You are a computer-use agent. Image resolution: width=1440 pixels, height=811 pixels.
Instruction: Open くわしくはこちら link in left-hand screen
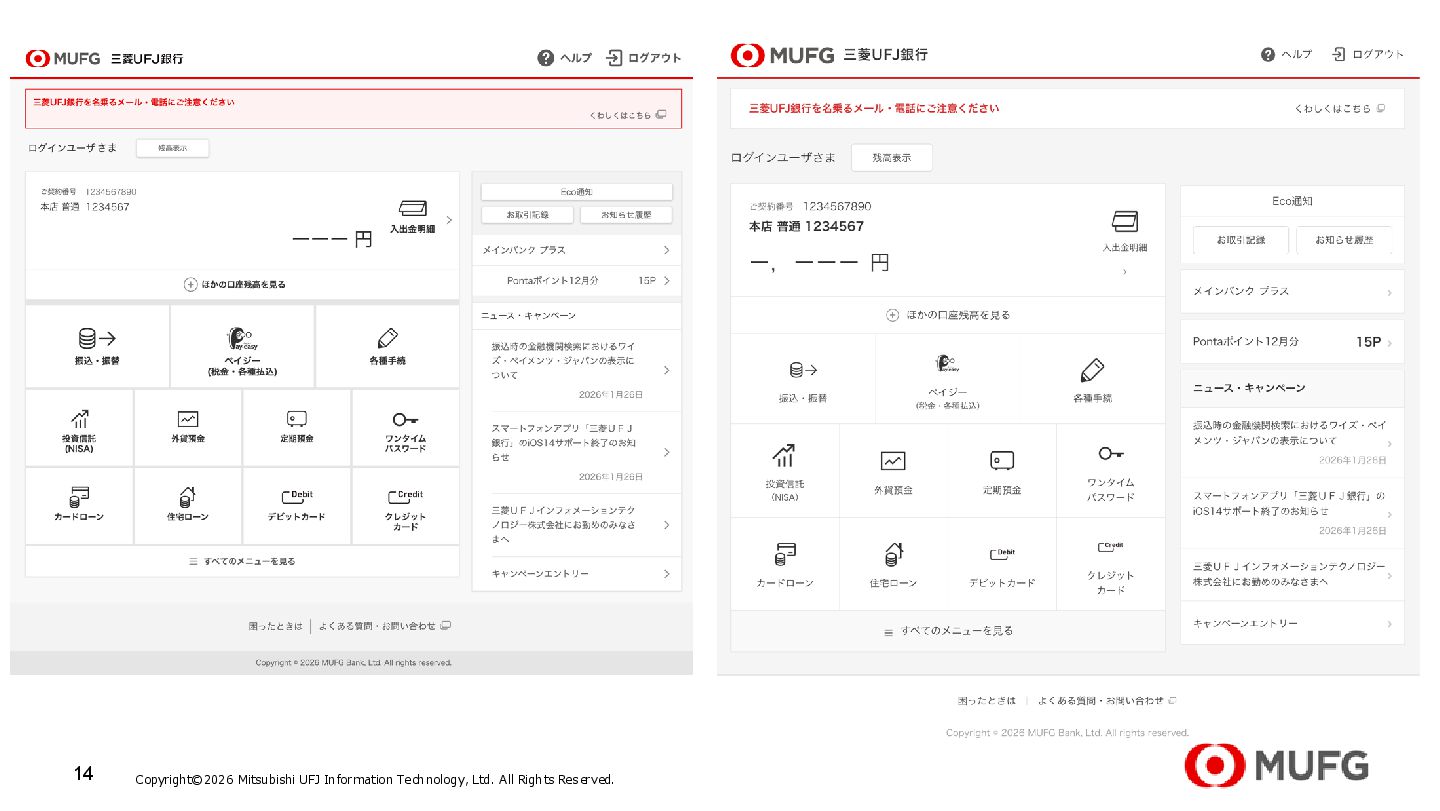[x=627, y=115]
